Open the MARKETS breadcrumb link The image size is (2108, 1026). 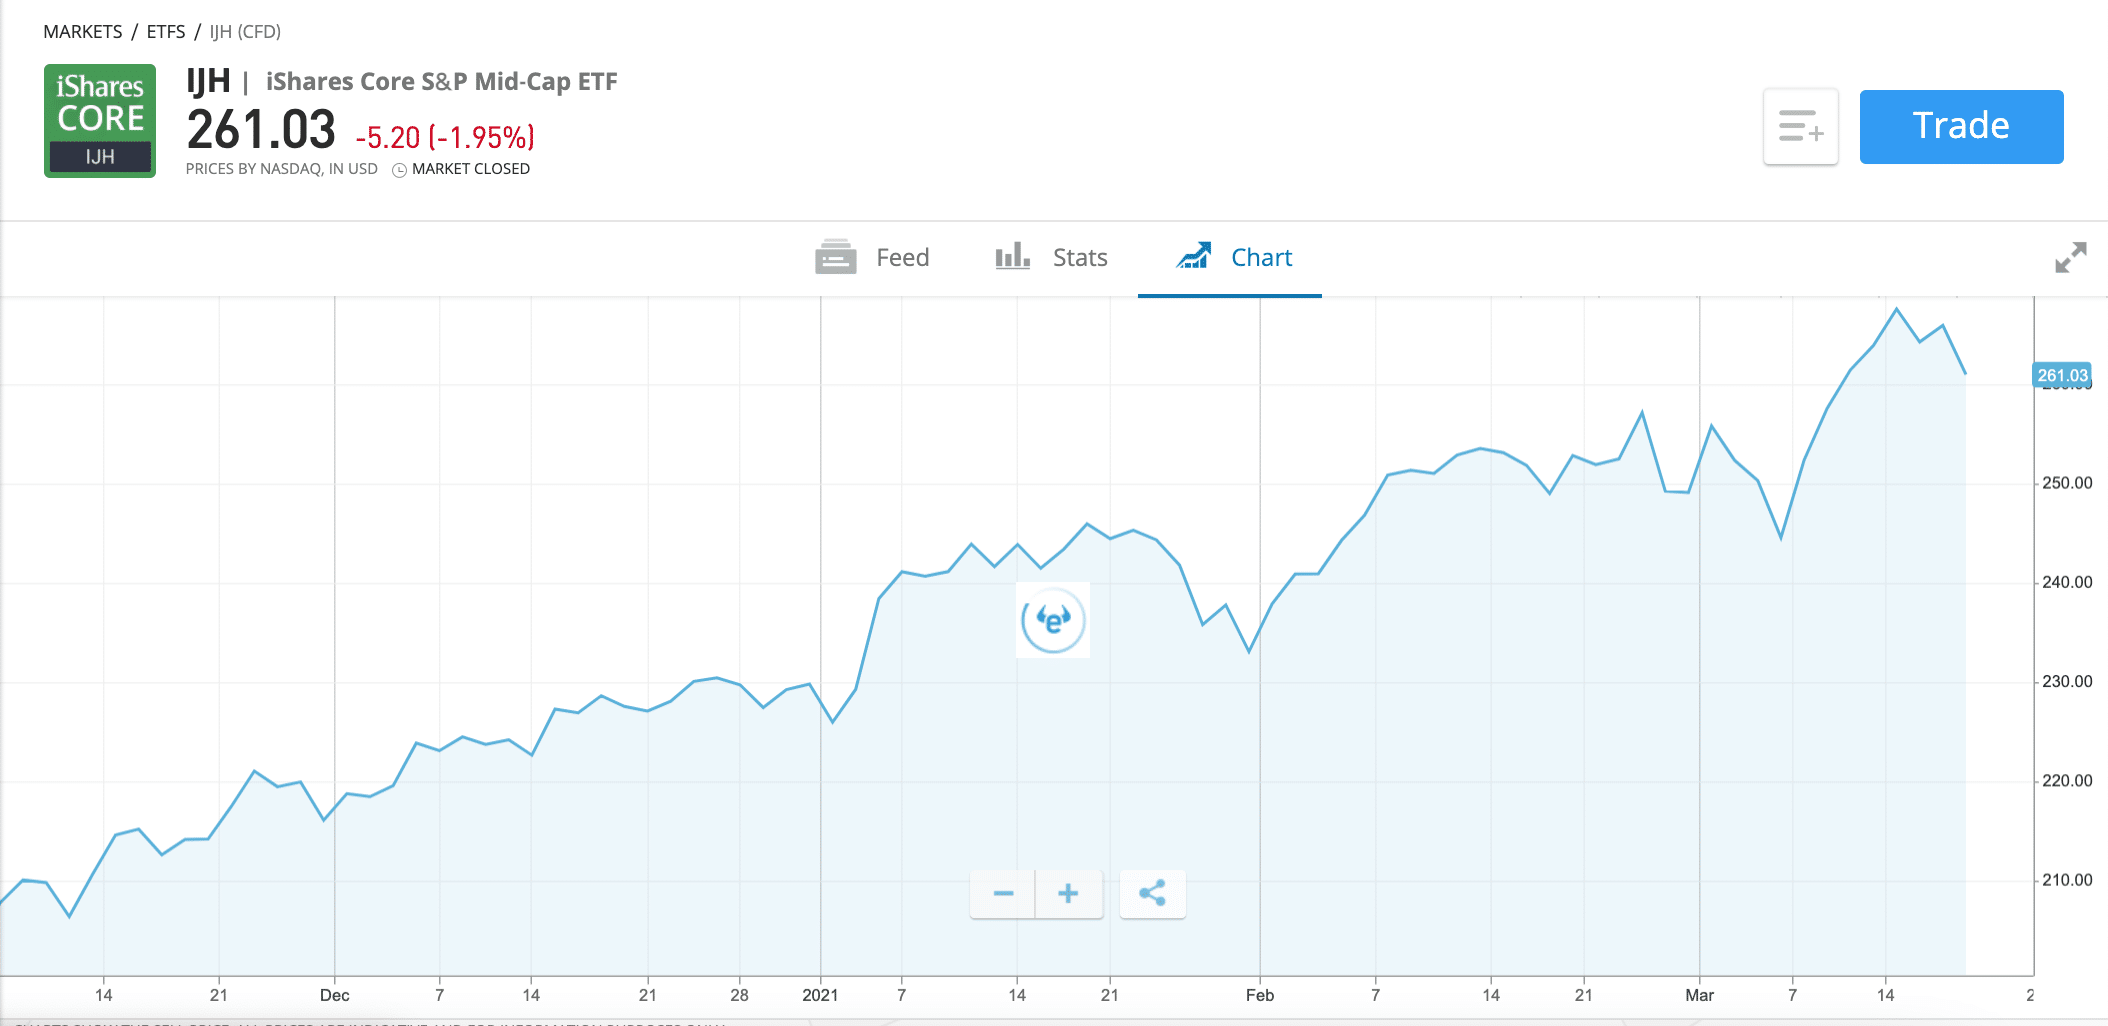82,31
